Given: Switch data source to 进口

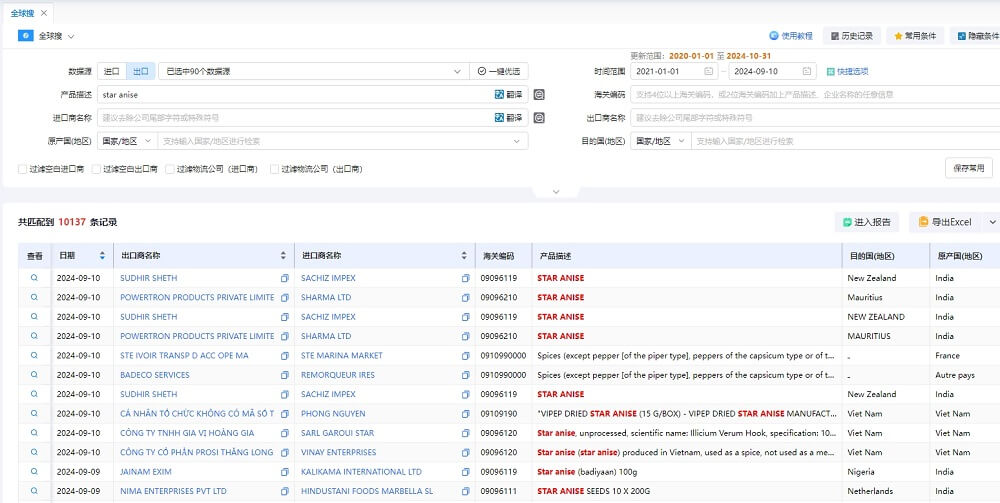Looking at the screenshot, I should (112, 71).
